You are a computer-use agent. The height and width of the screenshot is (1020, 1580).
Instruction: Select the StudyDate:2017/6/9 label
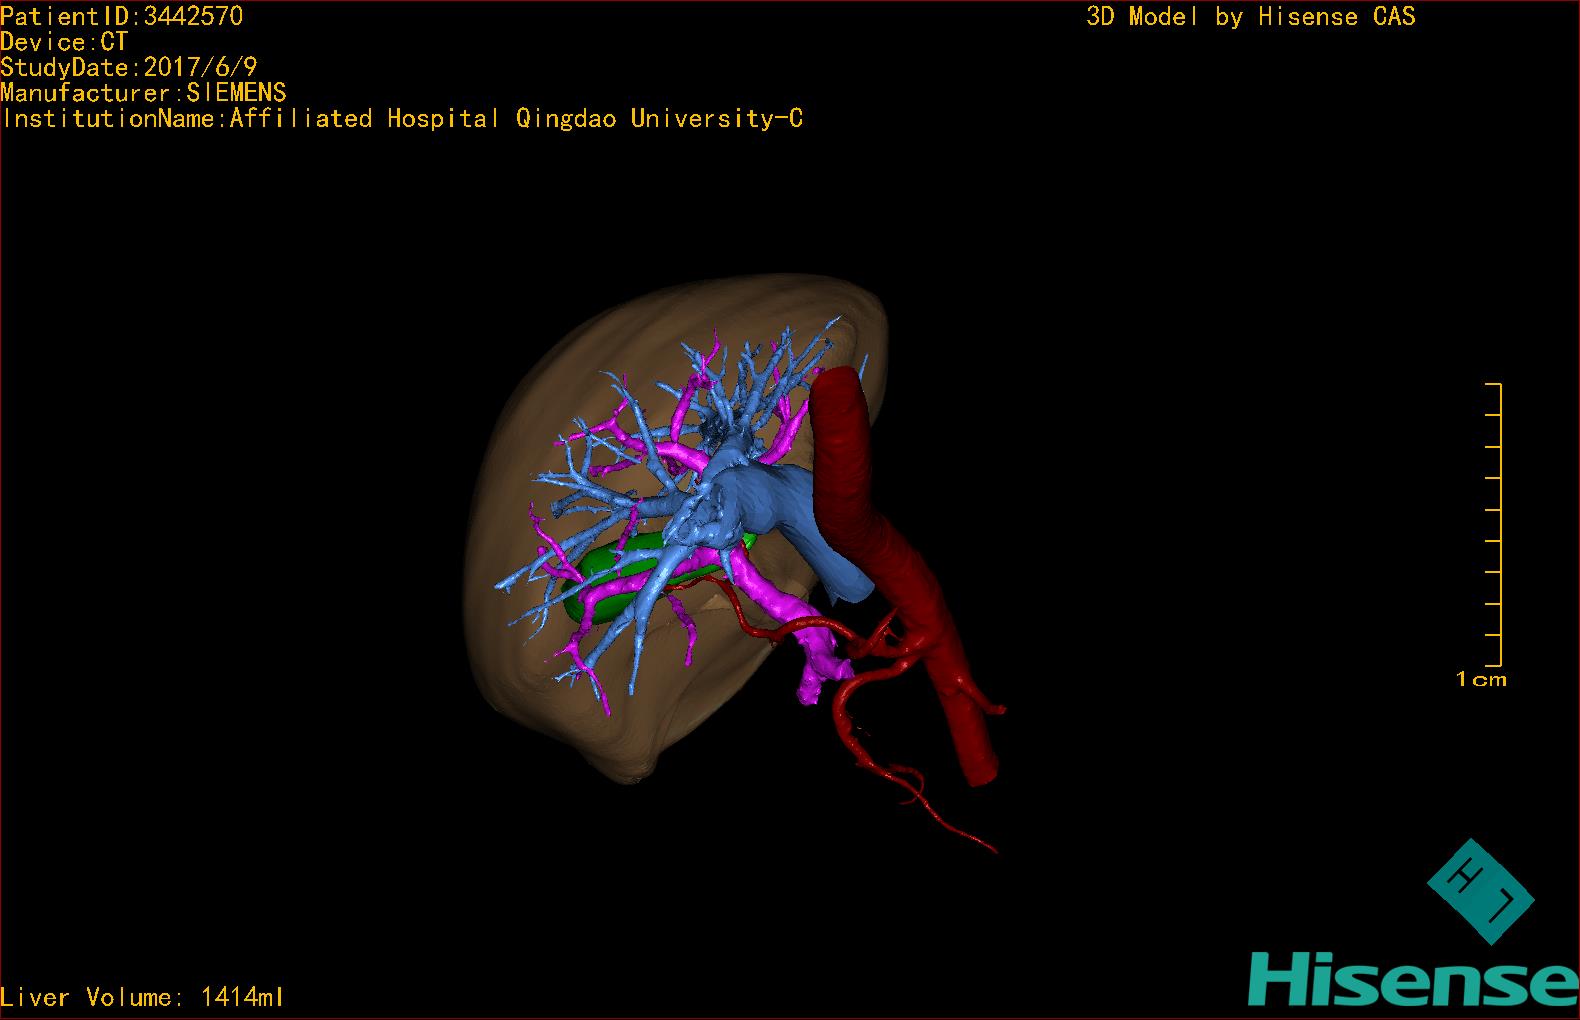click(x=129, y=67)
